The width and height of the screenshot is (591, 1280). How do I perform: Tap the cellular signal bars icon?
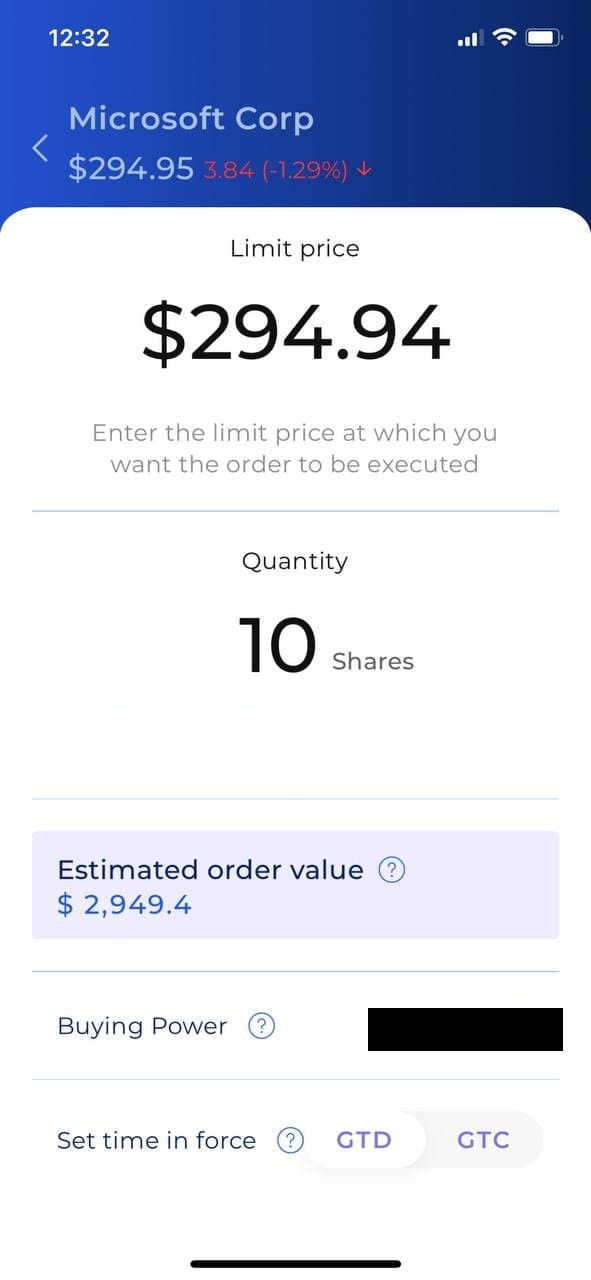point(470,39)
